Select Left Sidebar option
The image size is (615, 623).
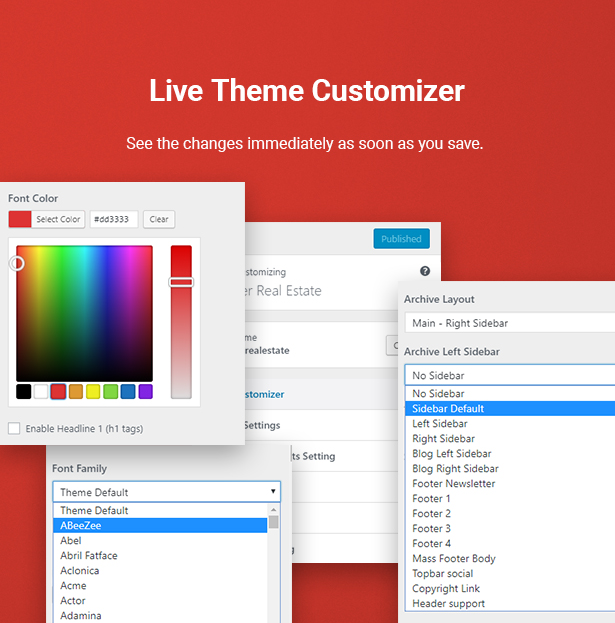point(510,424)
